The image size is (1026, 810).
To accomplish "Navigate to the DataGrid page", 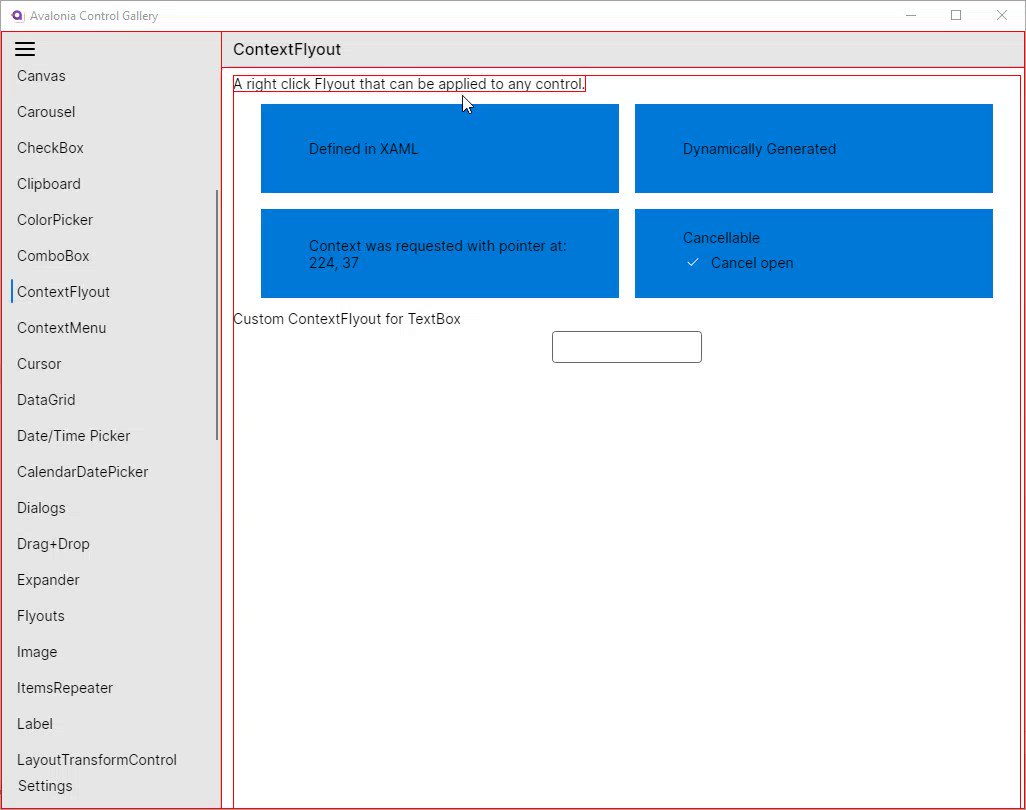I will click(x=46, y=400).
